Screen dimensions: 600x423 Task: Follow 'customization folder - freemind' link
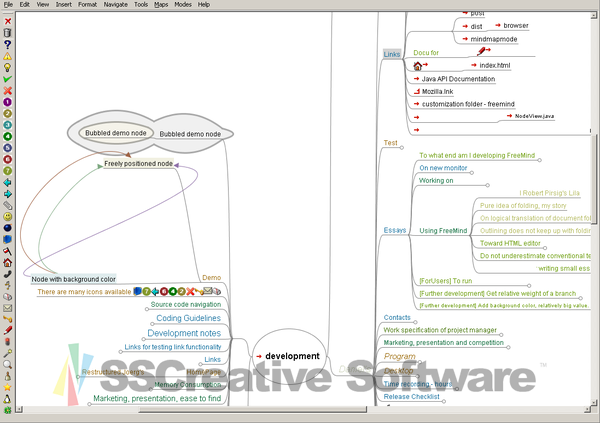[464, 104]
